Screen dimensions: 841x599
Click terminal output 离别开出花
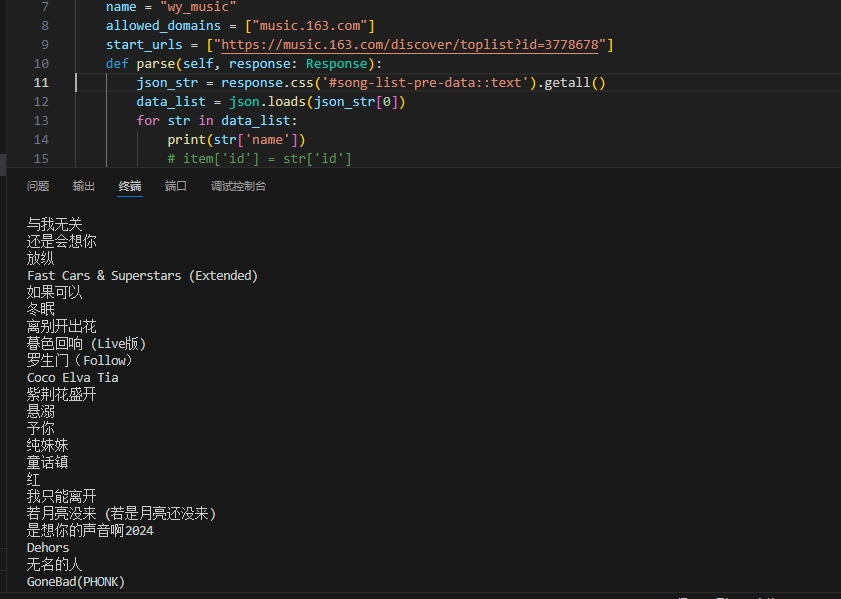pyautogui.click(x=61, y=327)
